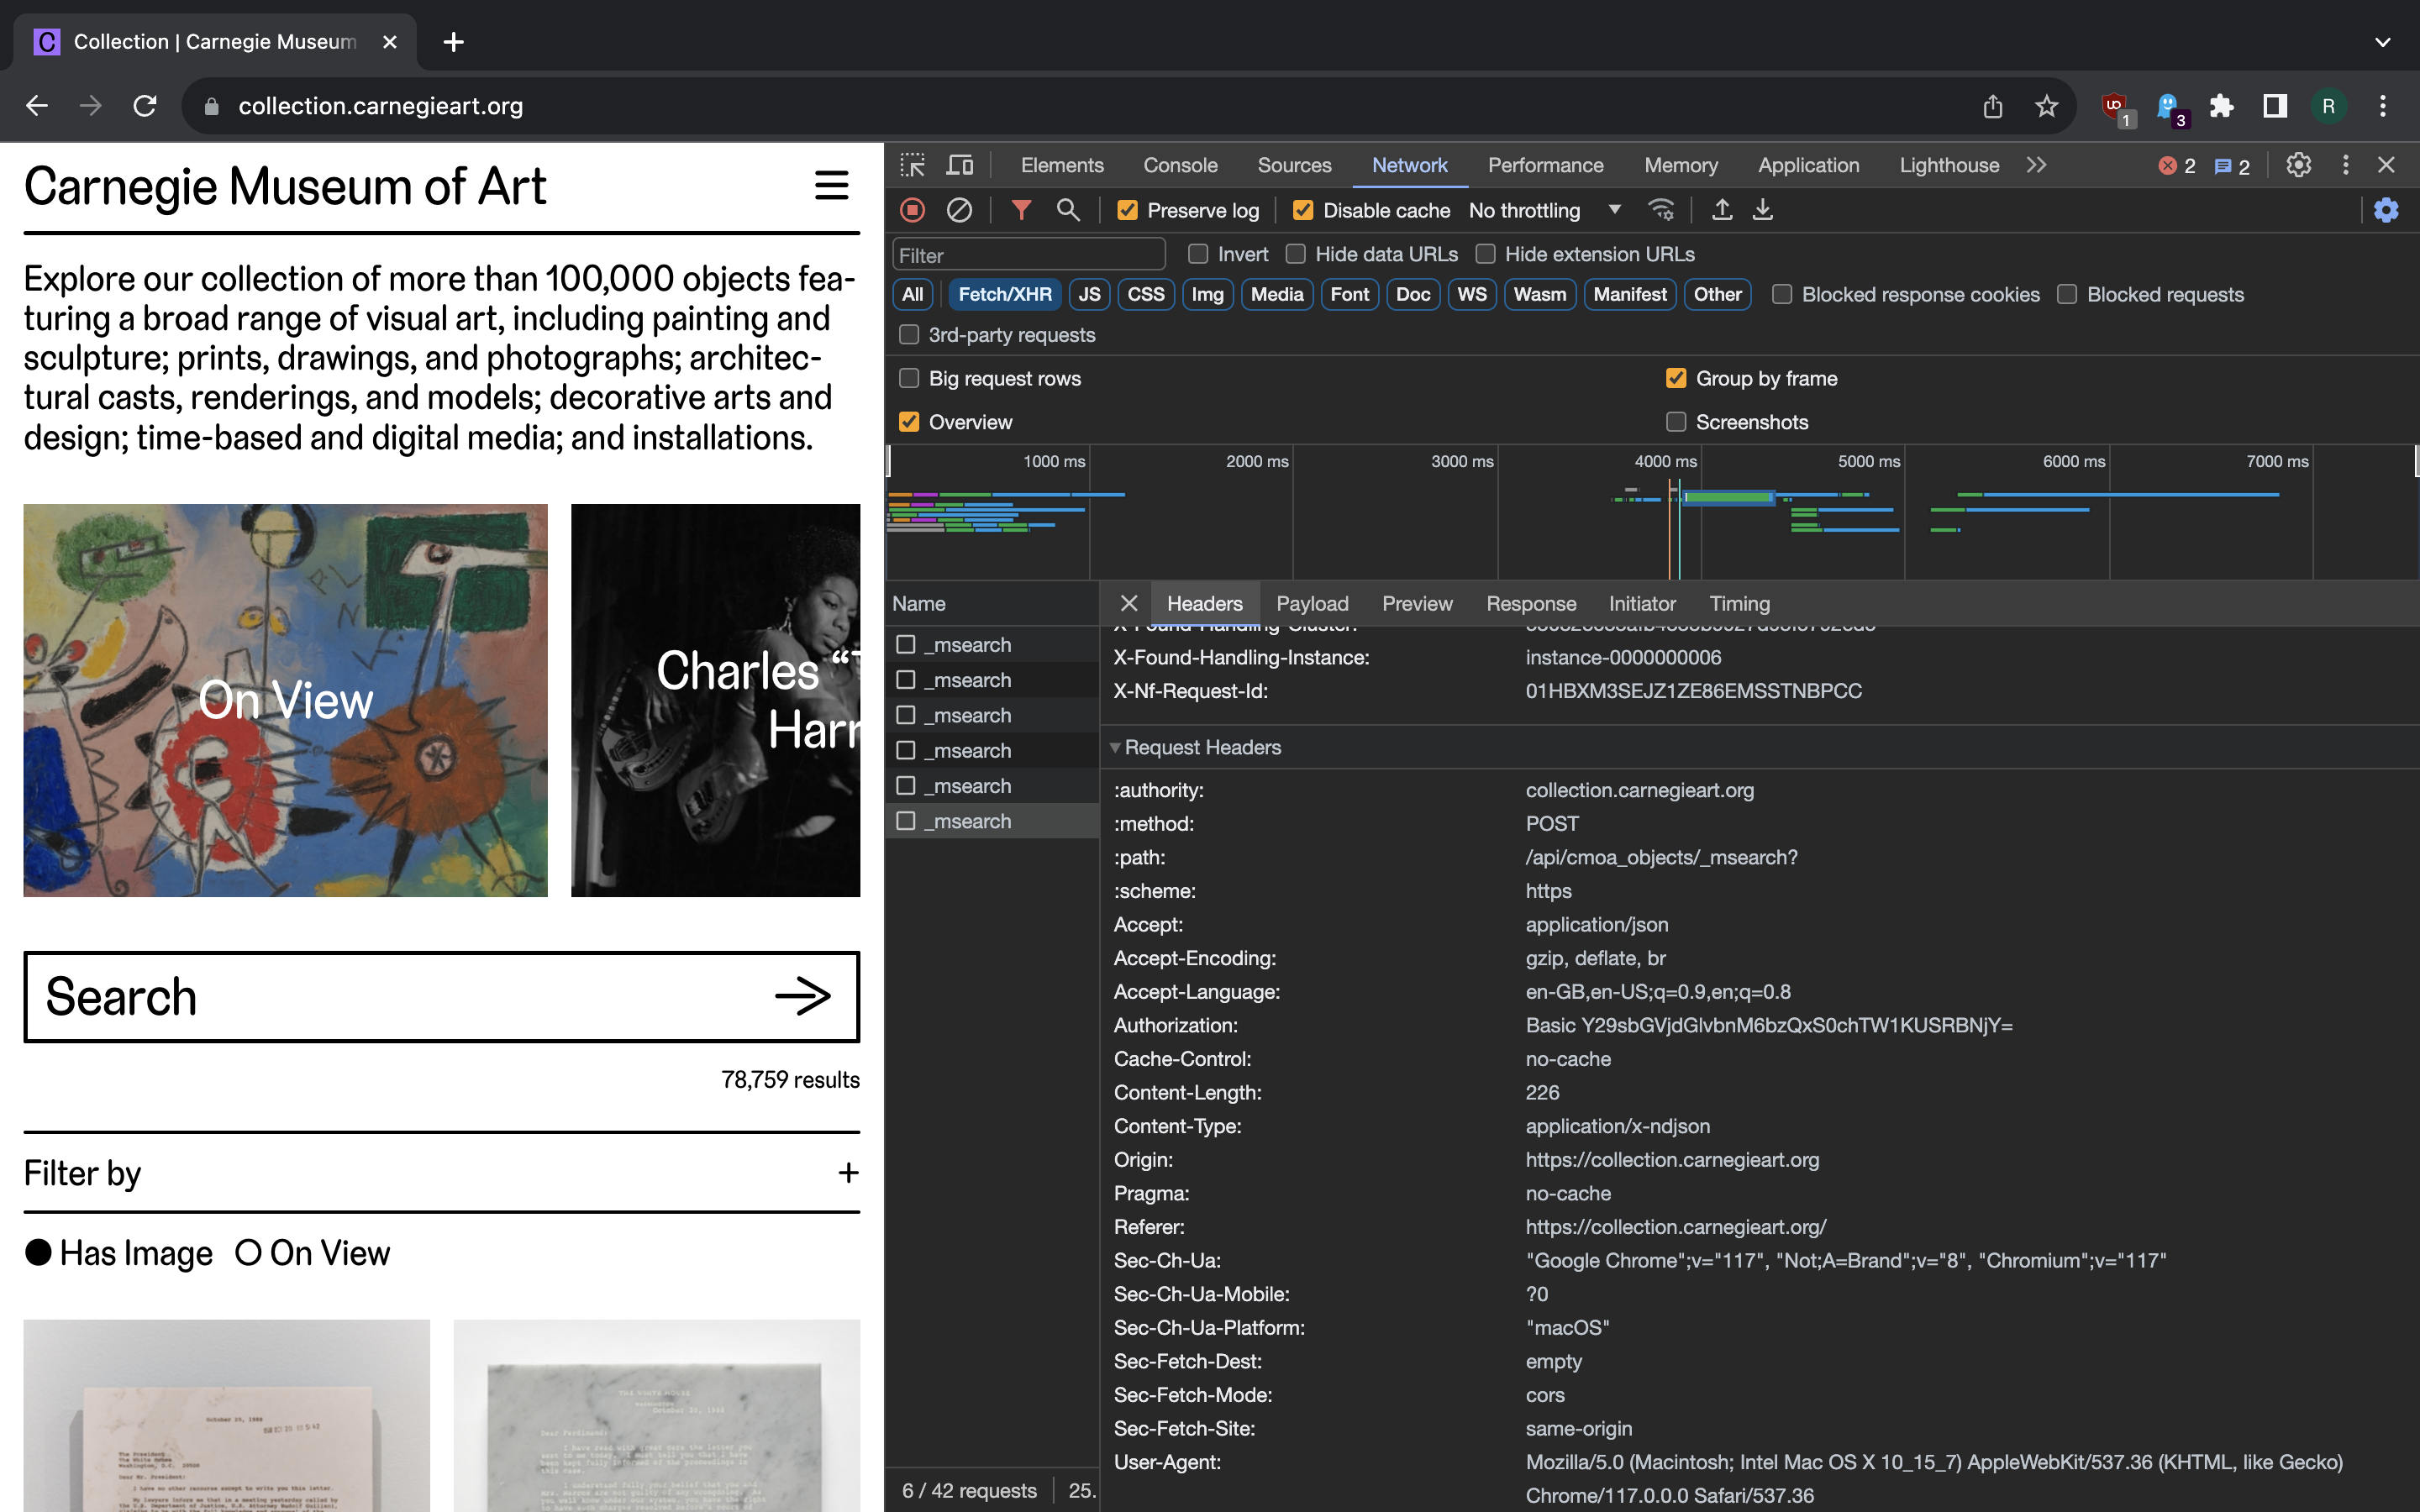Open the Chrome extensions puzzle icon
The image size is (2420, 1512).
coord(2221,106)
